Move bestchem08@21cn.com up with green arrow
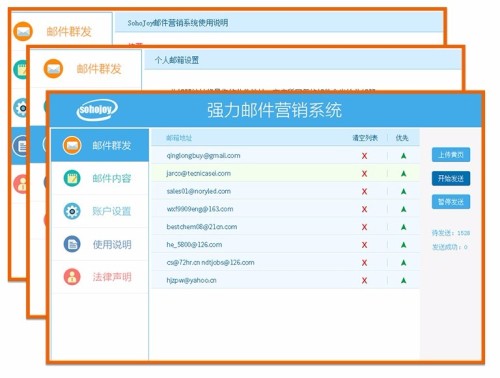Image resolution: width=500 pixels, height=378 pixels. [x=403, y=227]
